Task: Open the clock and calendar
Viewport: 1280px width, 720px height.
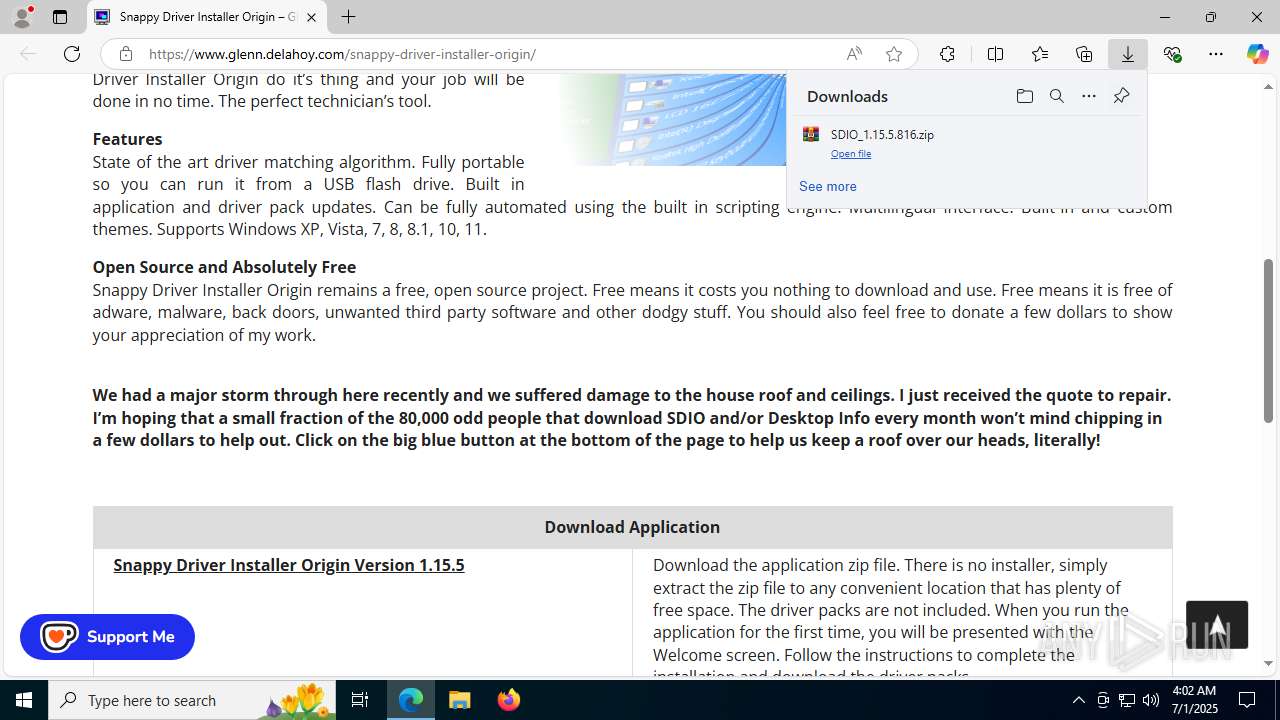Action: (x=1193, y=700)
